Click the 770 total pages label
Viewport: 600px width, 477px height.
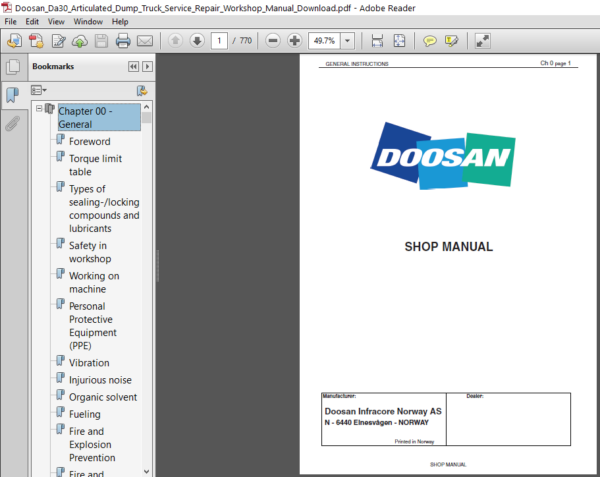tap(246, 41)
